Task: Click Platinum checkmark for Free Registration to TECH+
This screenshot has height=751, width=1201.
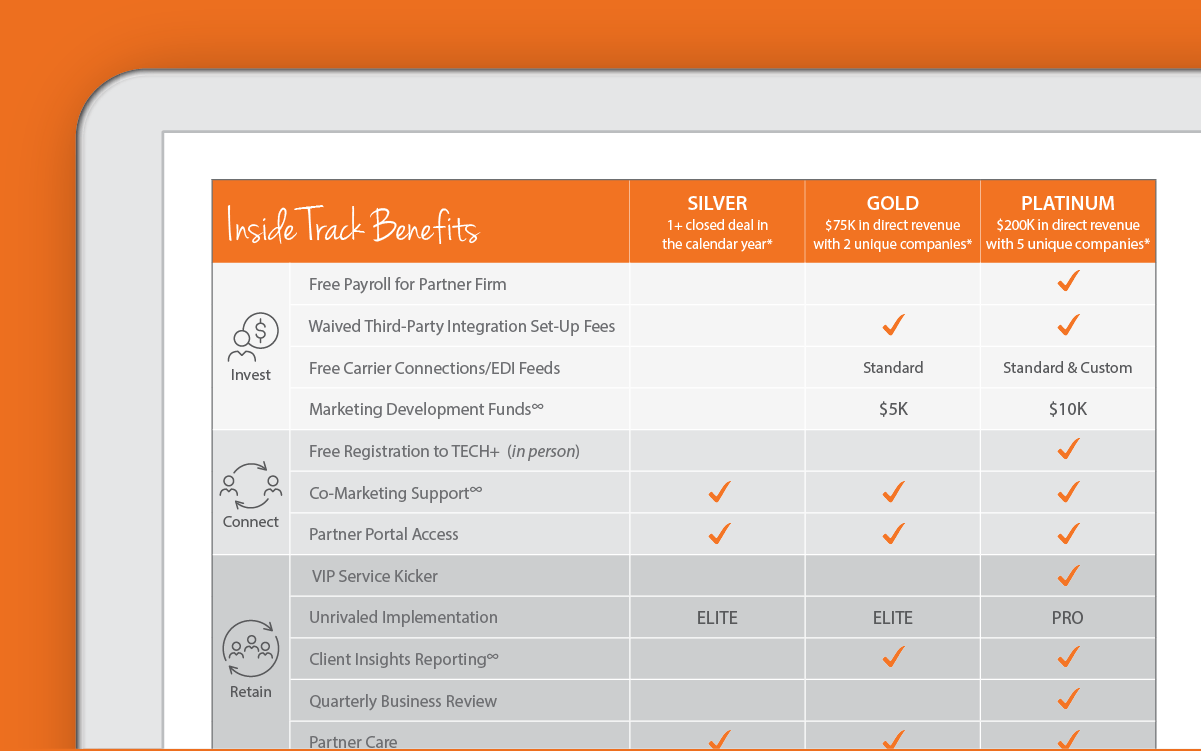Action: pos(1068,450)
